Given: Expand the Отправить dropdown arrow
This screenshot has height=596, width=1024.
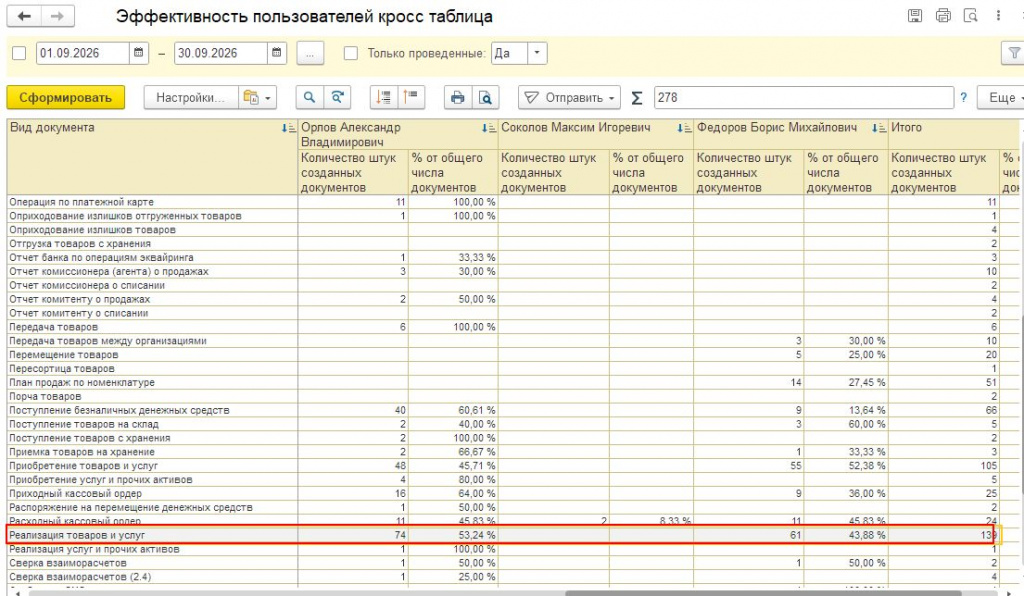Looking at the screenshot, I should click(x=612, y=98).
